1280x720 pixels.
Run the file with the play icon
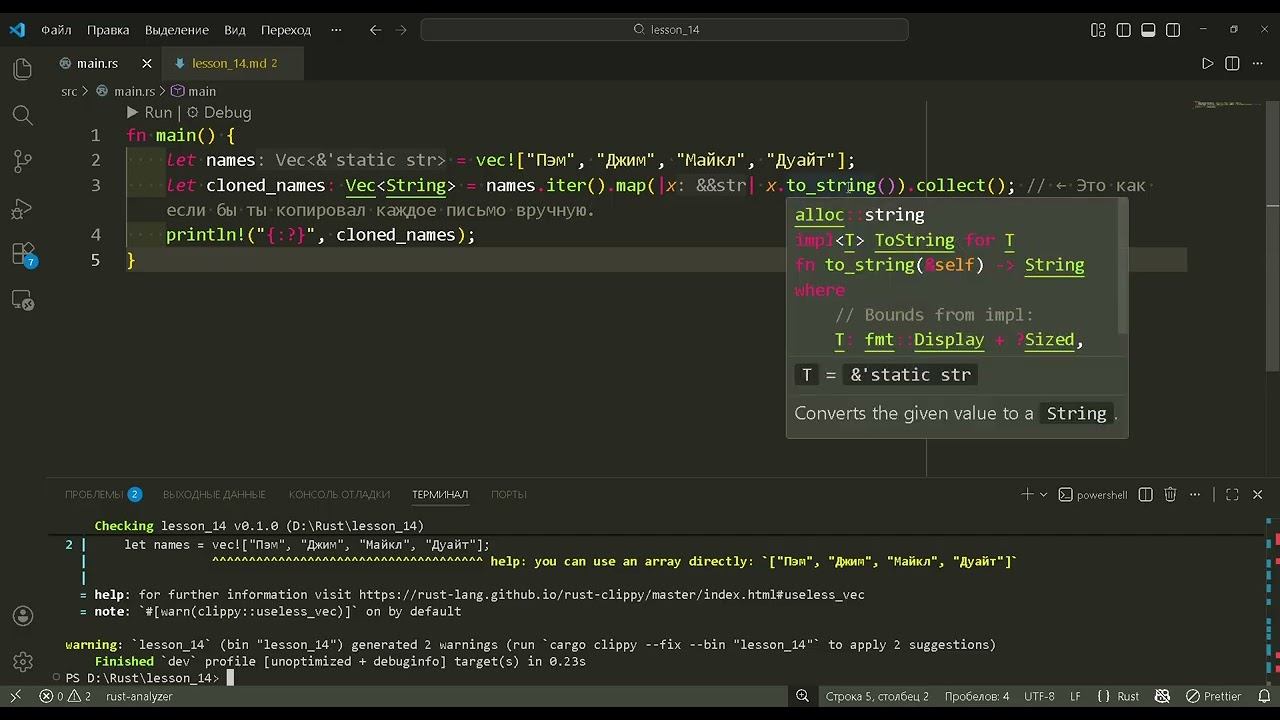1207,63
